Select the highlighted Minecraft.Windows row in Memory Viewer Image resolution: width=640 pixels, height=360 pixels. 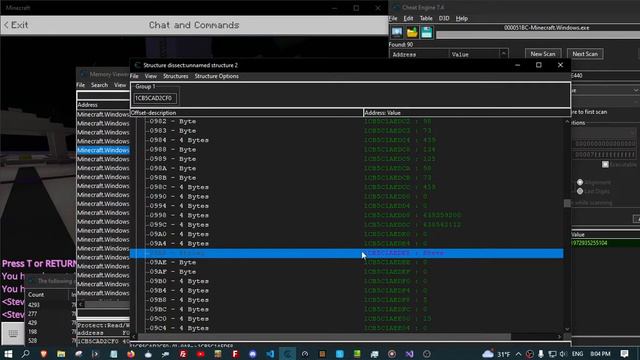pyautogui.click(x=103, y=150)
